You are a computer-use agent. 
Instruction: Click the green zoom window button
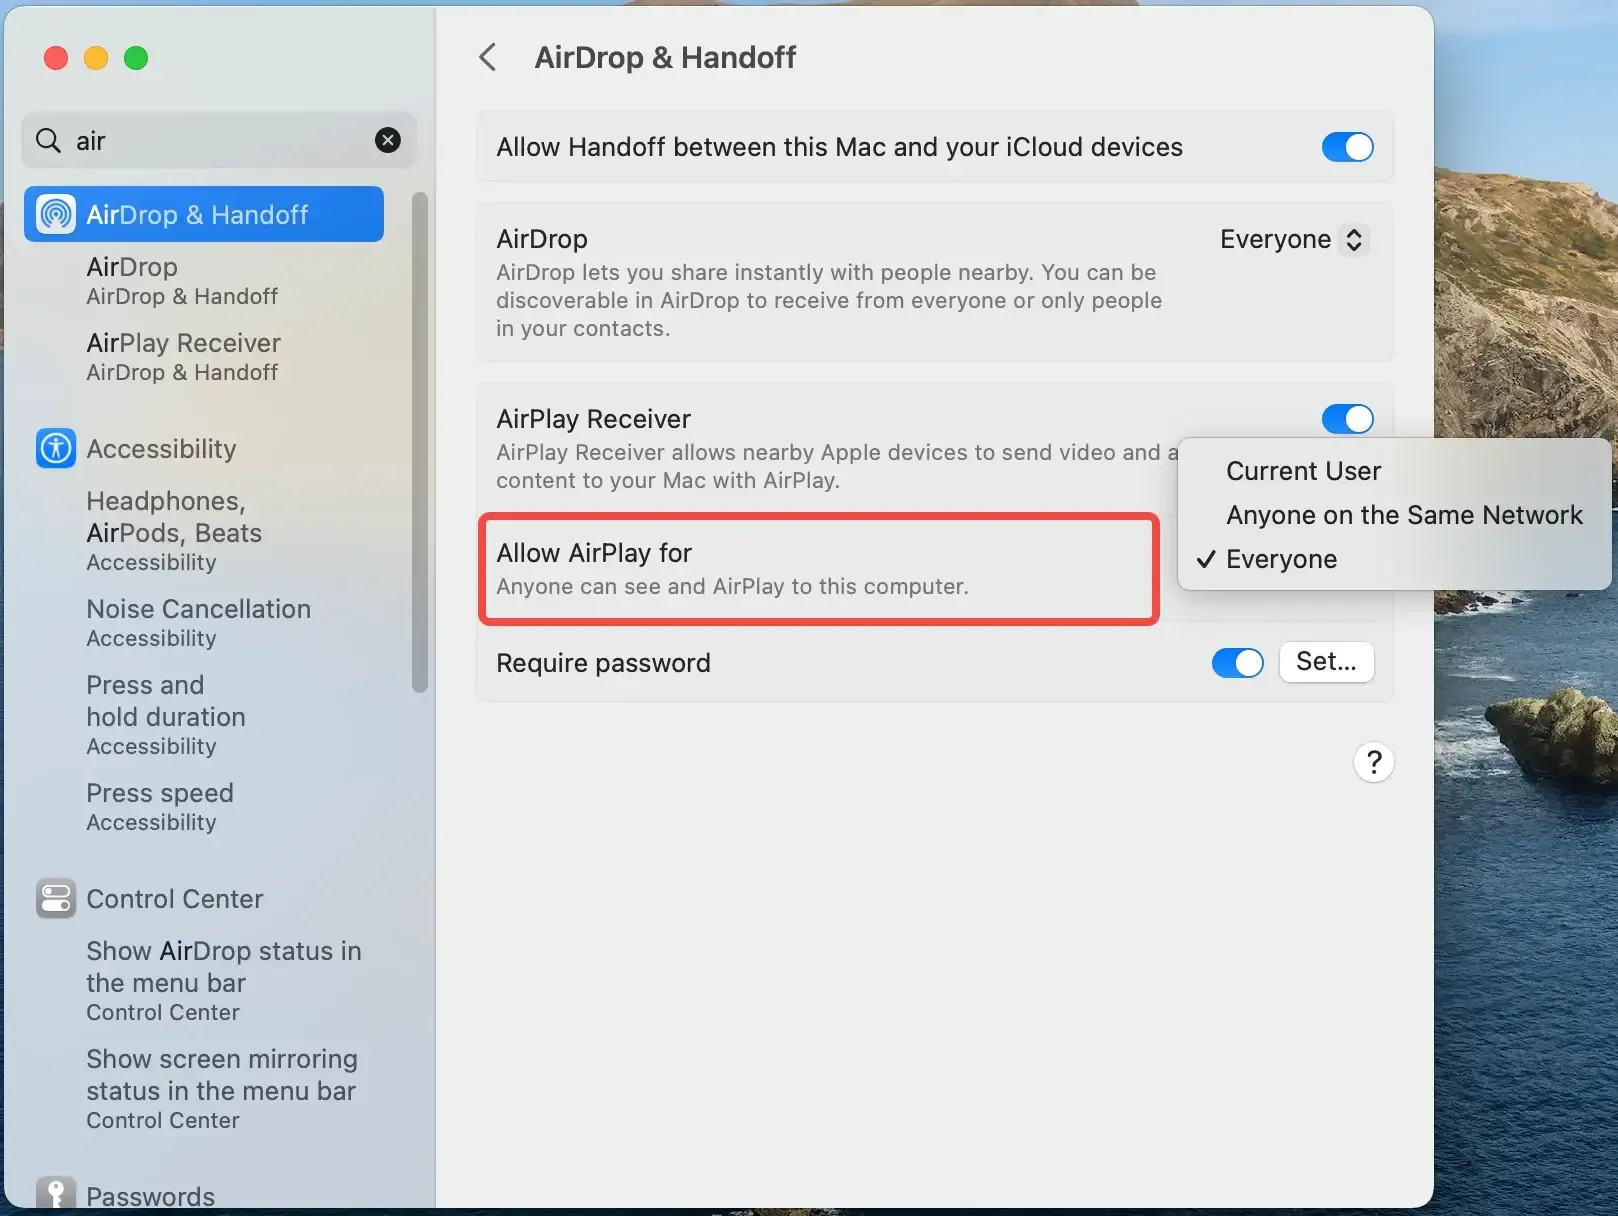pyautogui.click(x=136, y=58)
